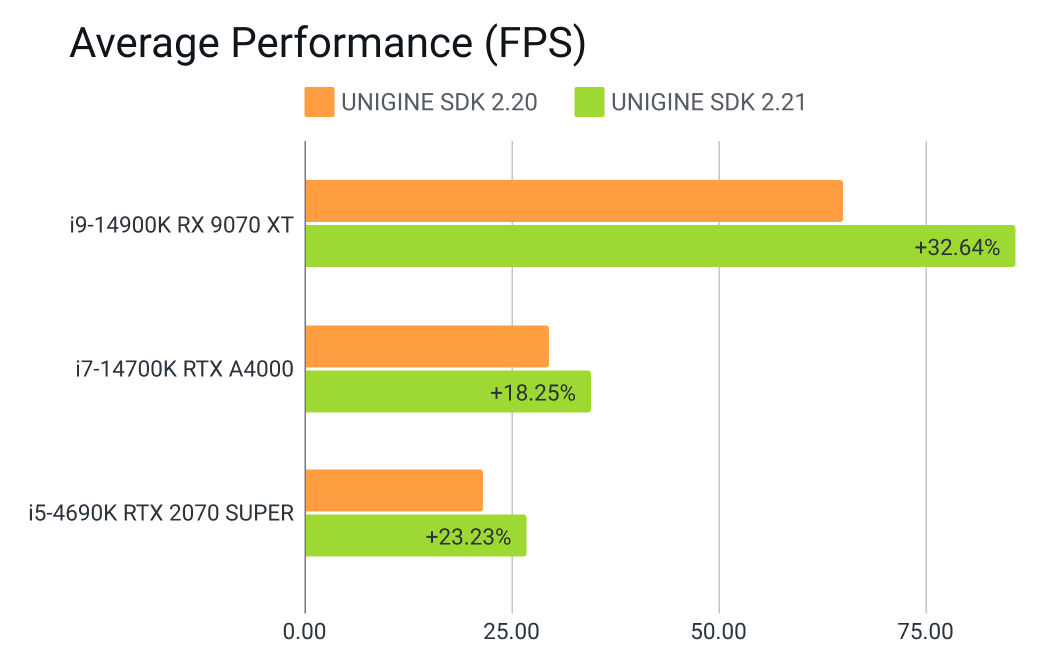
Task: Click the 50.00 axis tick label
Action: (x=718, y=632)
